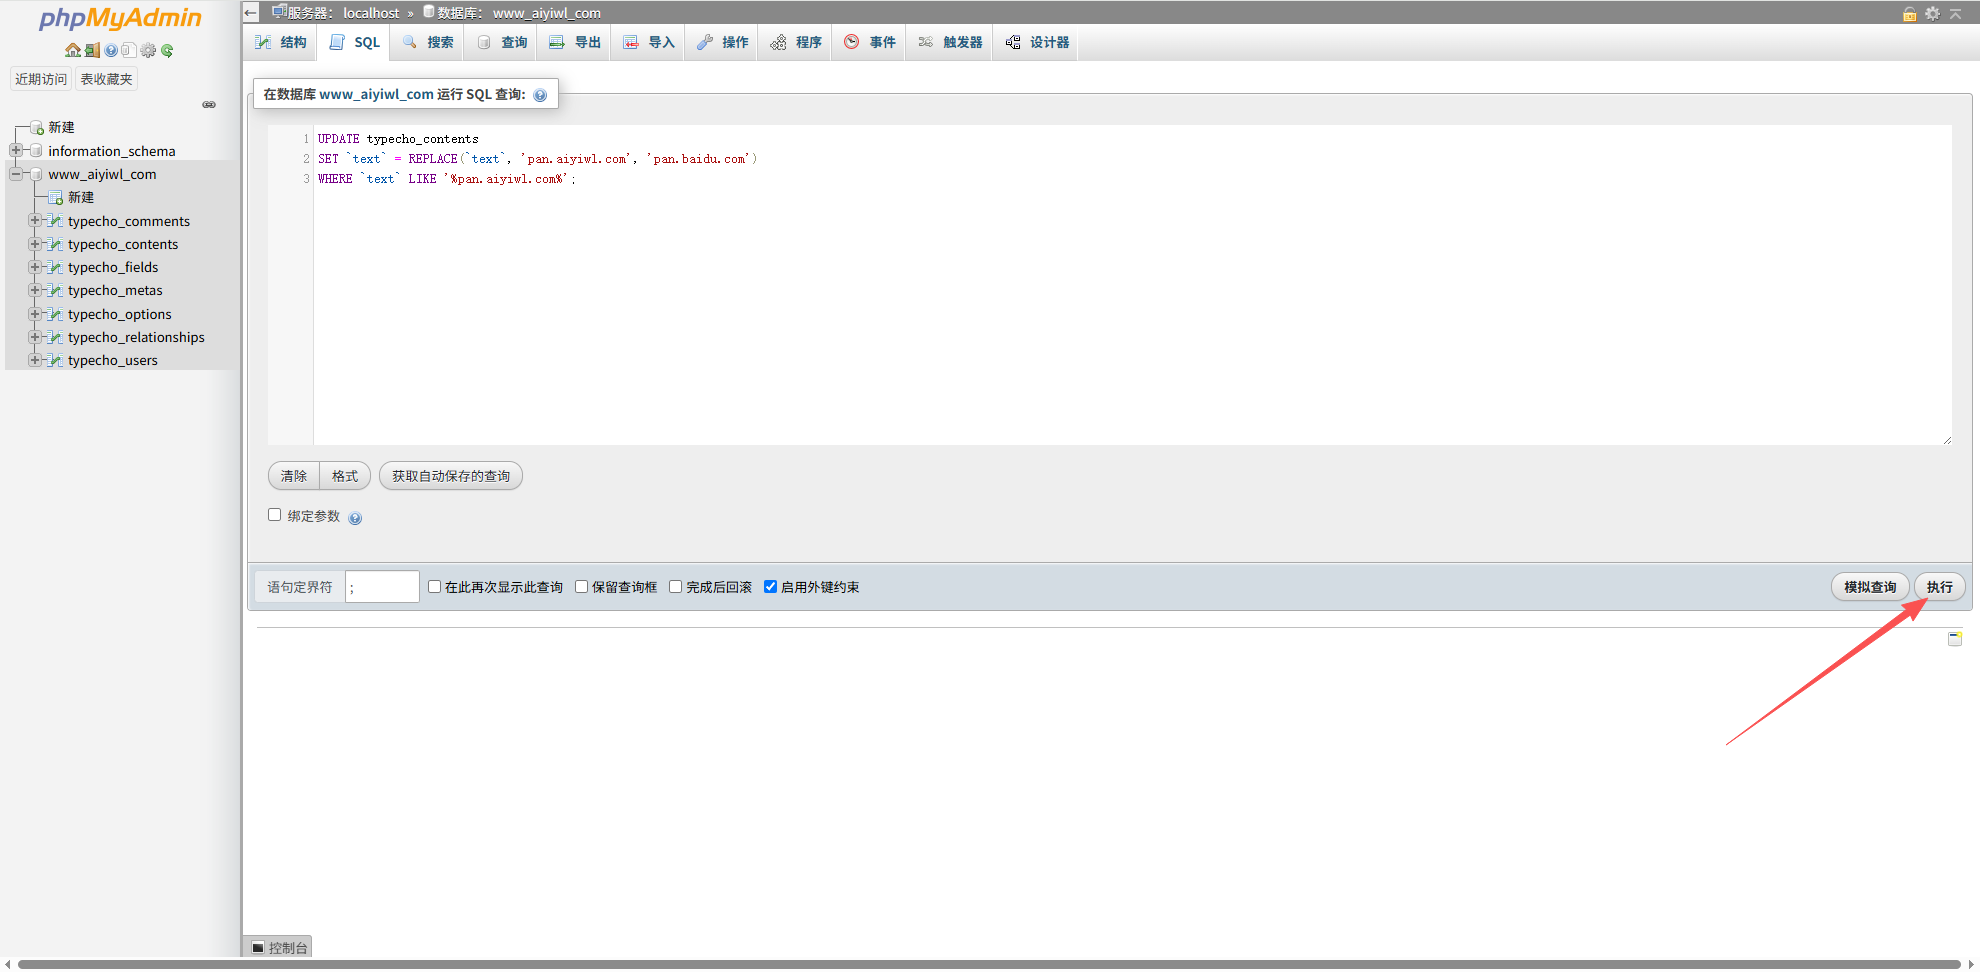
Task: Click the horizontal scrollbar at the bottom
Action: 988,964
